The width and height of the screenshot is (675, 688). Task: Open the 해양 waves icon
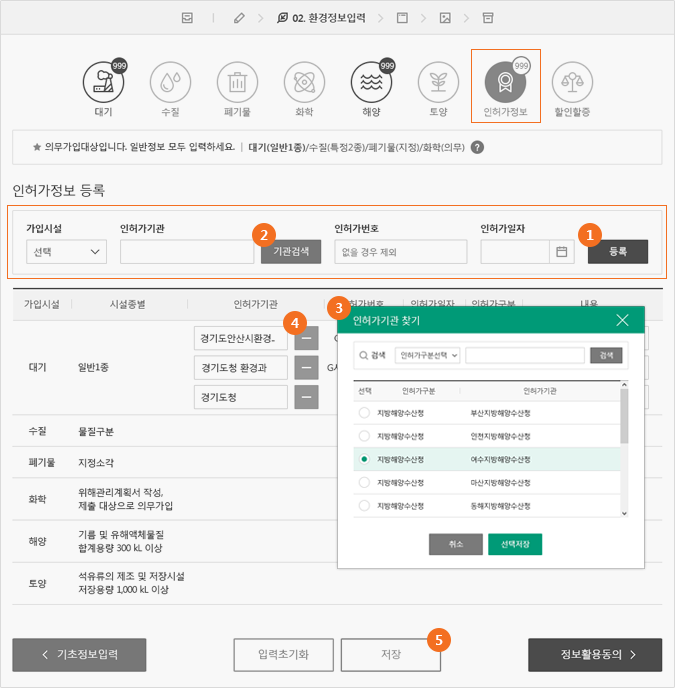pos(371,82)
